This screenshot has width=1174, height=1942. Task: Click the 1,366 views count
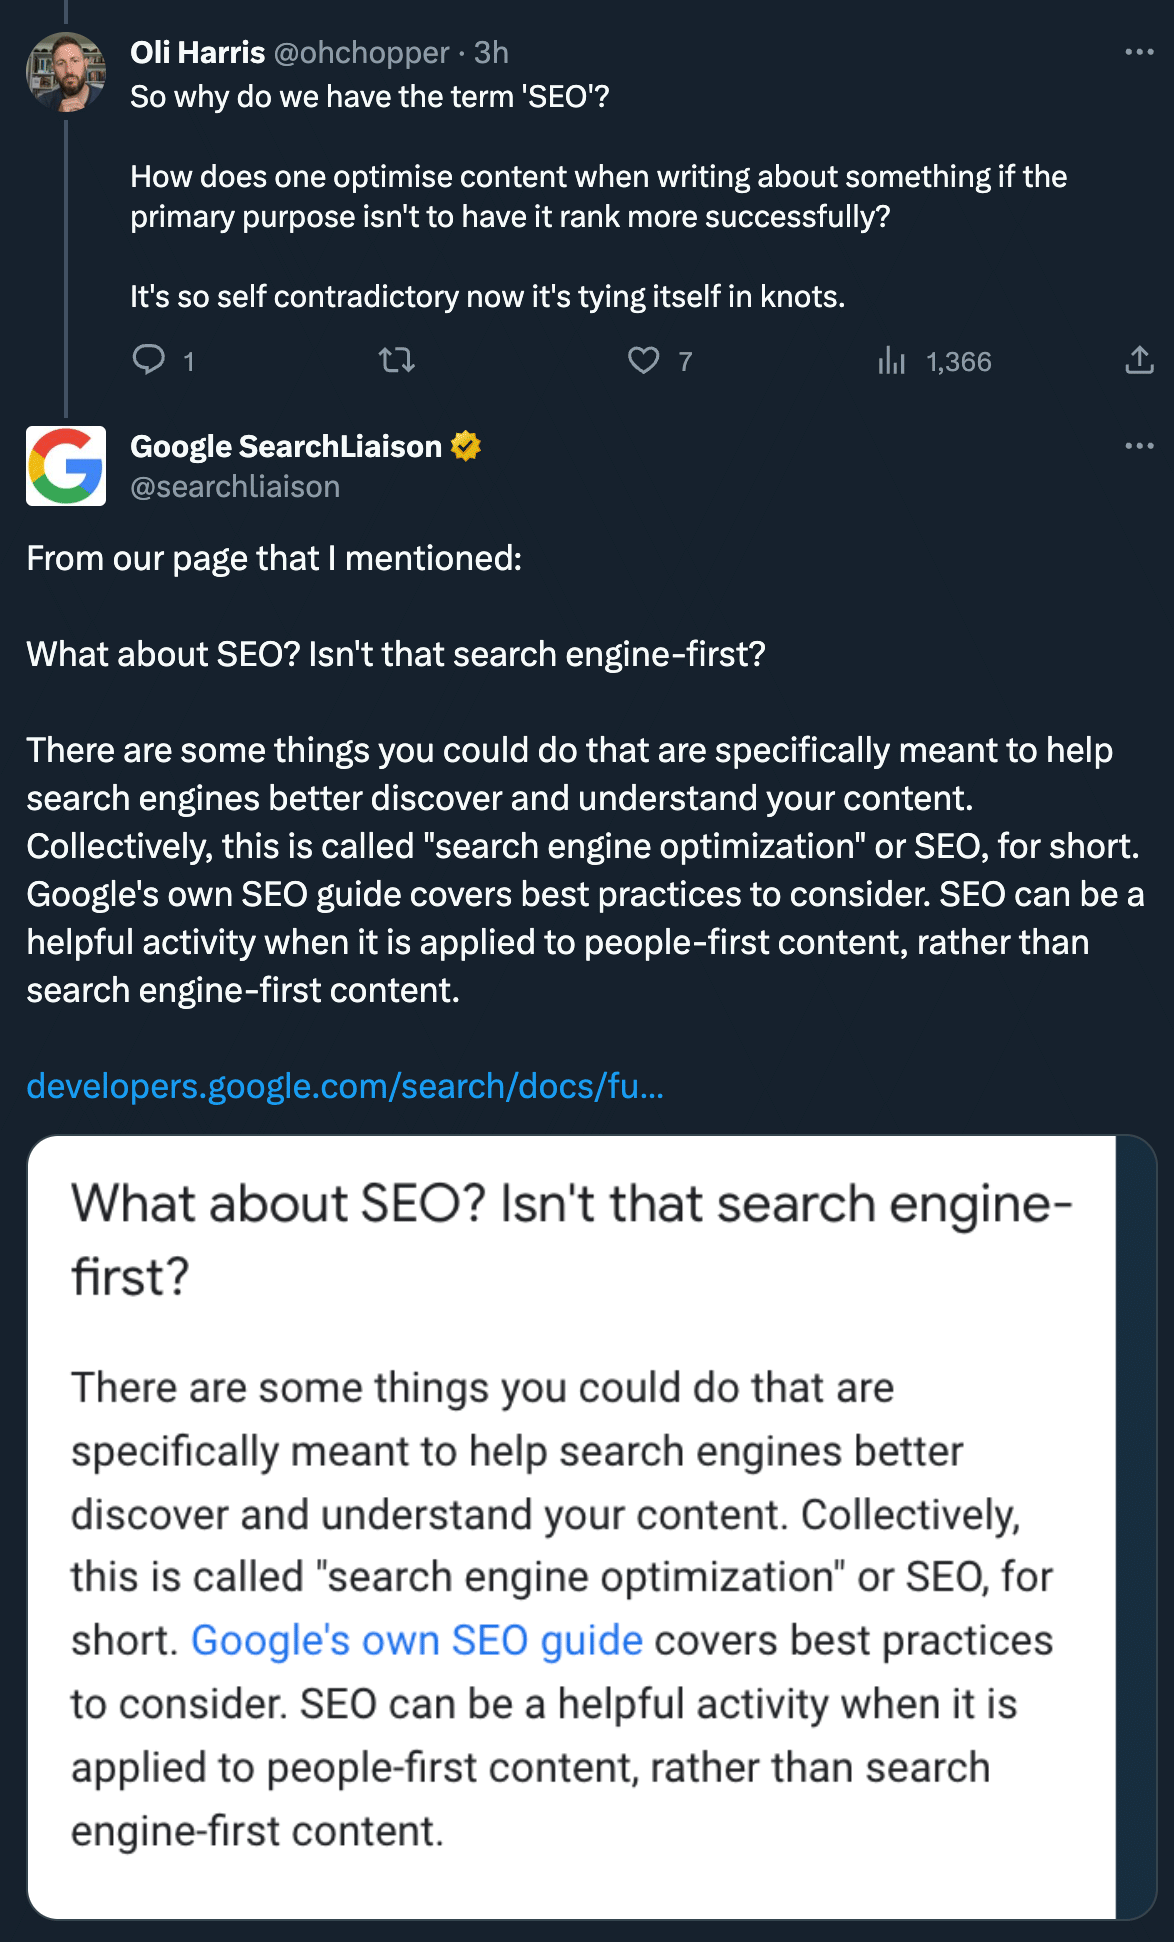tap(958, 362)
